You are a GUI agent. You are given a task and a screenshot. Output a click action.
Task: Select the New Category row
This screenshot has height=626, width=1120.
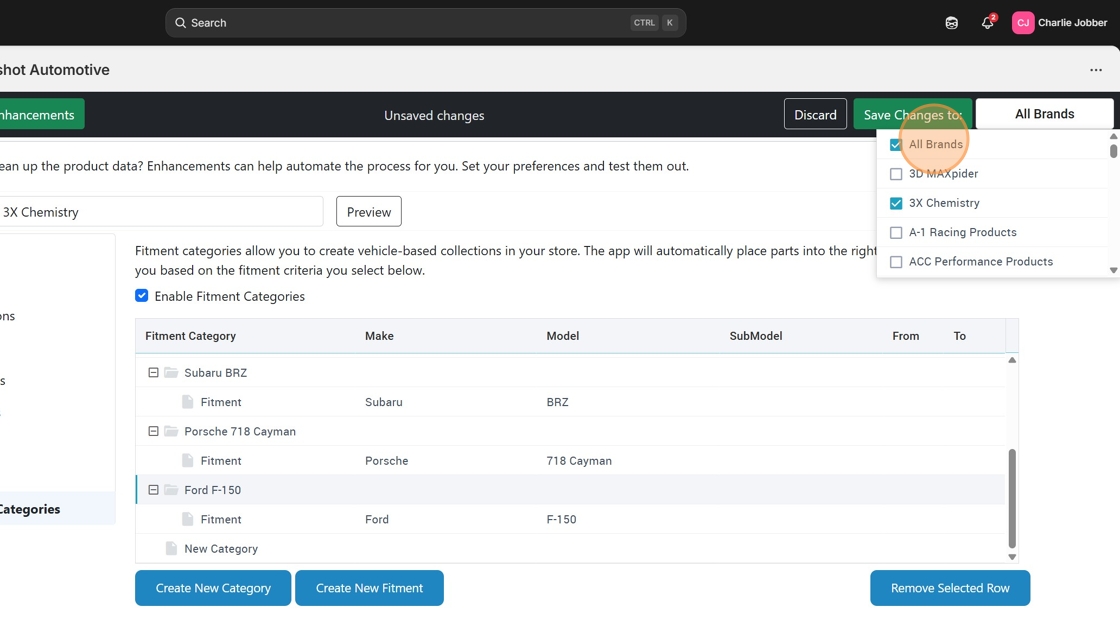[570, 548]
